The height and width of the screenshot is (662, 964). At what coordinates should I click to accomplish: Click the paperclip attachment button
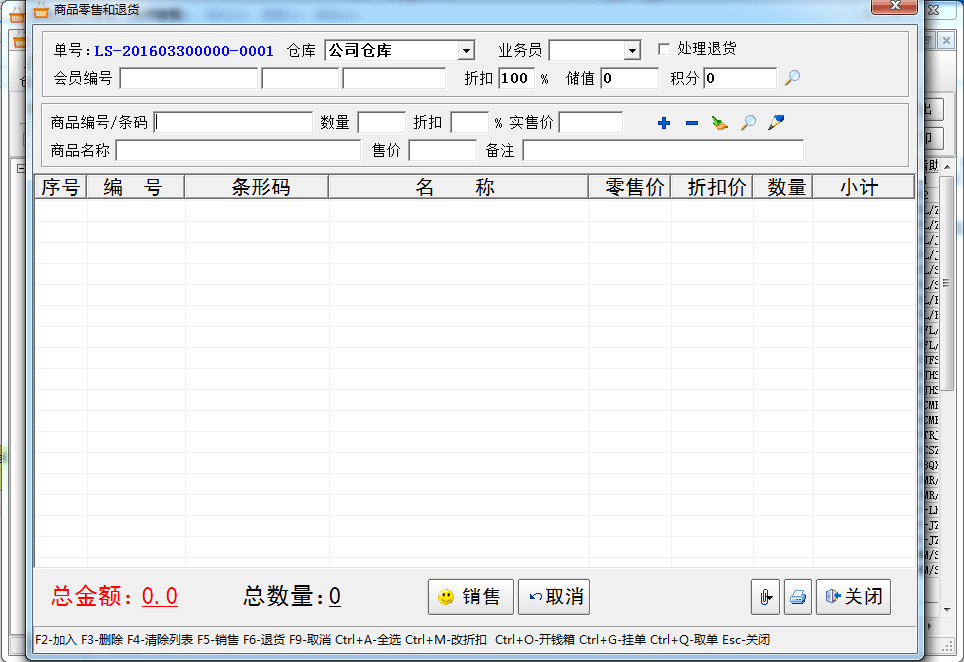764,597
